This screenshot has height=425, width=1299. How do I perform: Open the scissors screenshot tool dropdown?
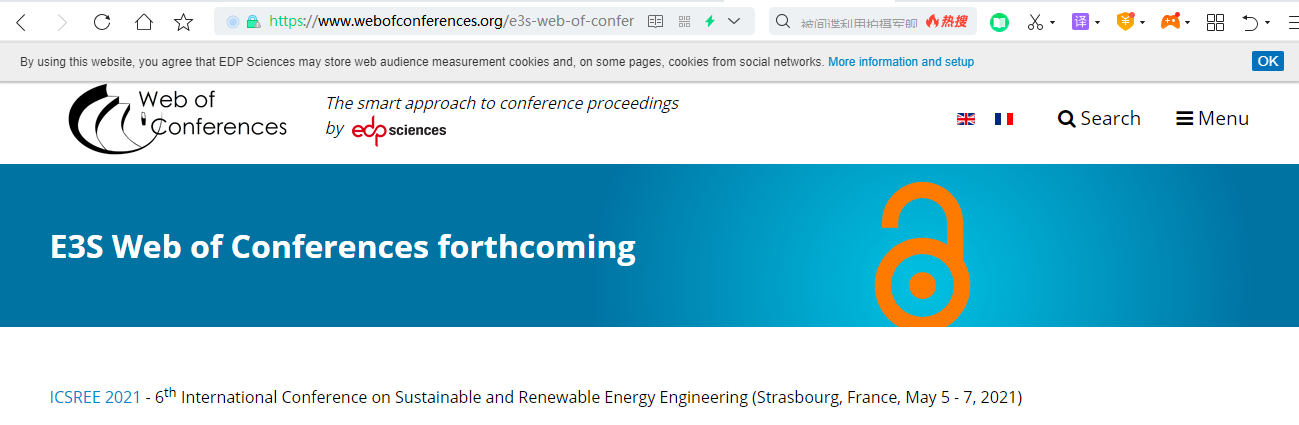pos(1040,21)
